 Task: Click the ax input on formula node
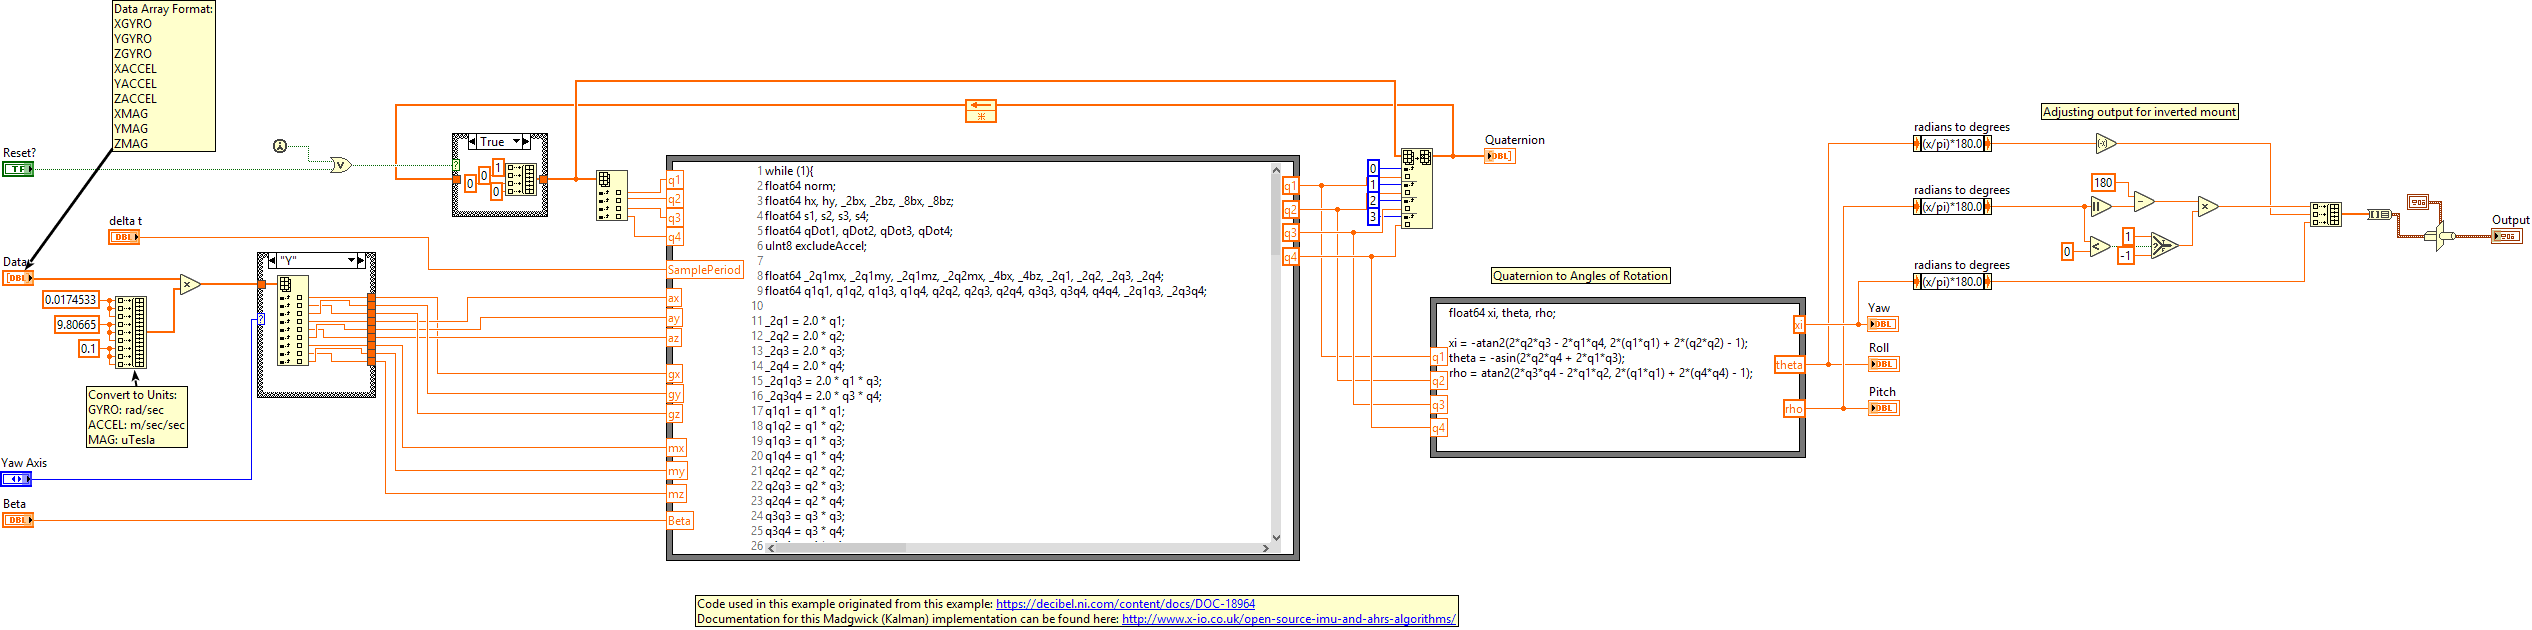click(674, 298)
